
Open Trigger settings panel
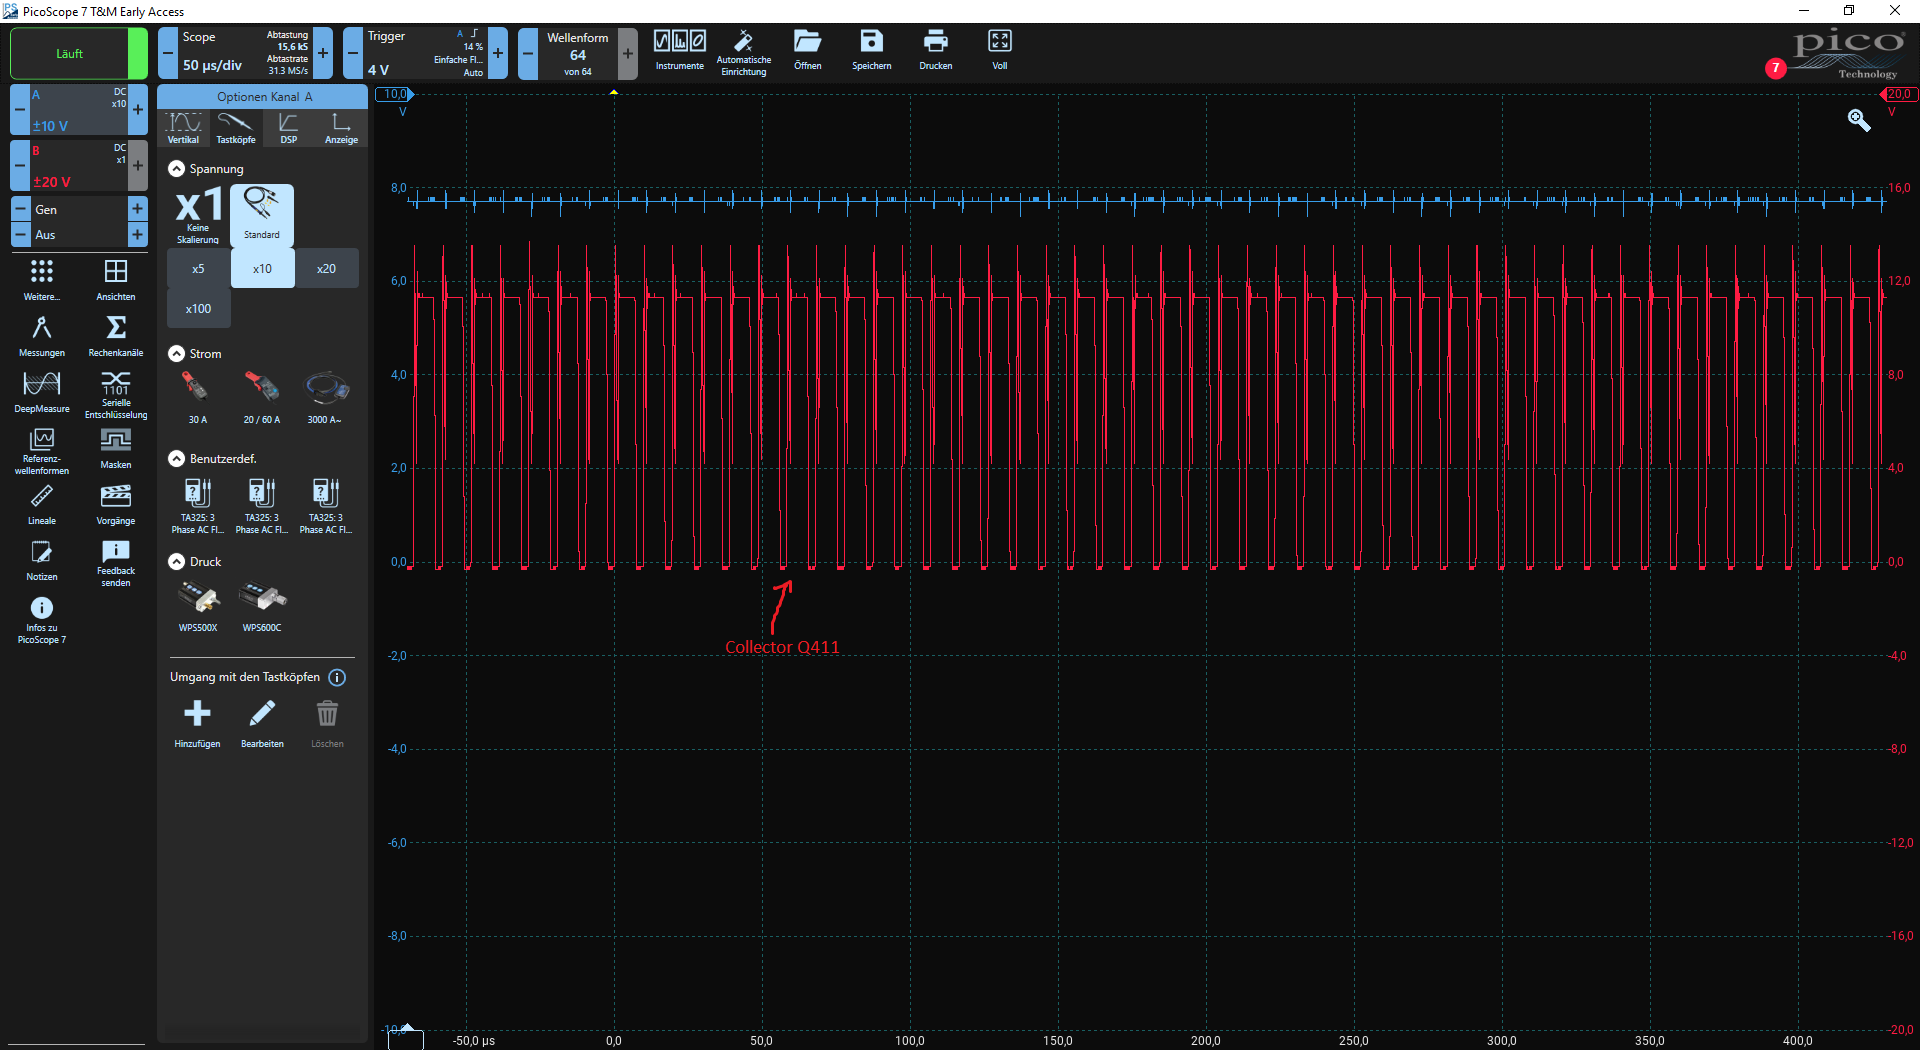click(x=425, y=53)
